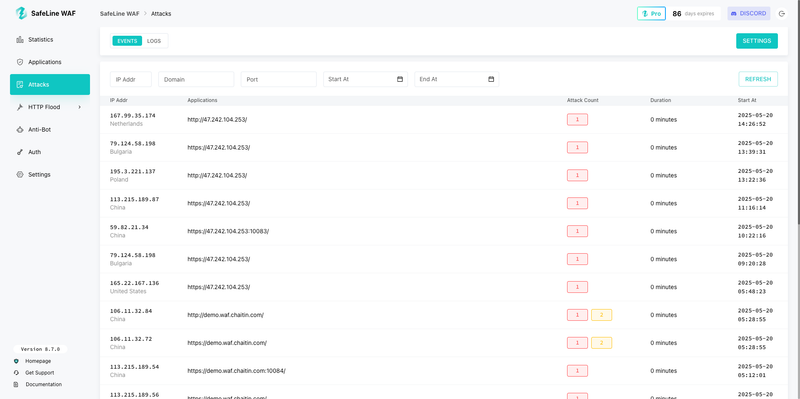Switch to the LOGS tab
800x399 pixels.
click(154, 41)
